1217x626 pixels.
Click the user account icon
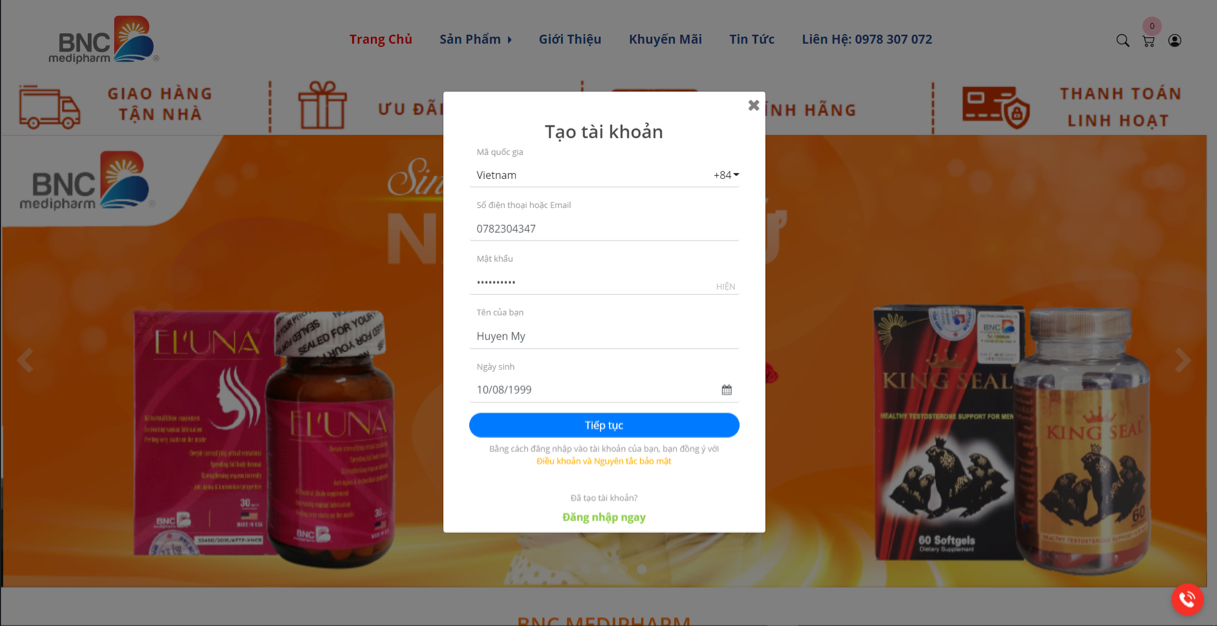1174,40
